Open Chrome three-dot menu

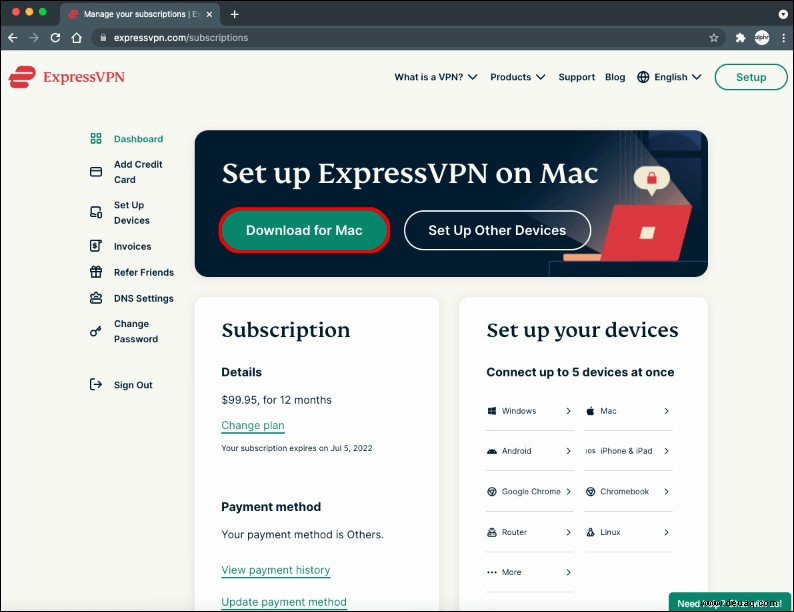click(x=783, y=37)
